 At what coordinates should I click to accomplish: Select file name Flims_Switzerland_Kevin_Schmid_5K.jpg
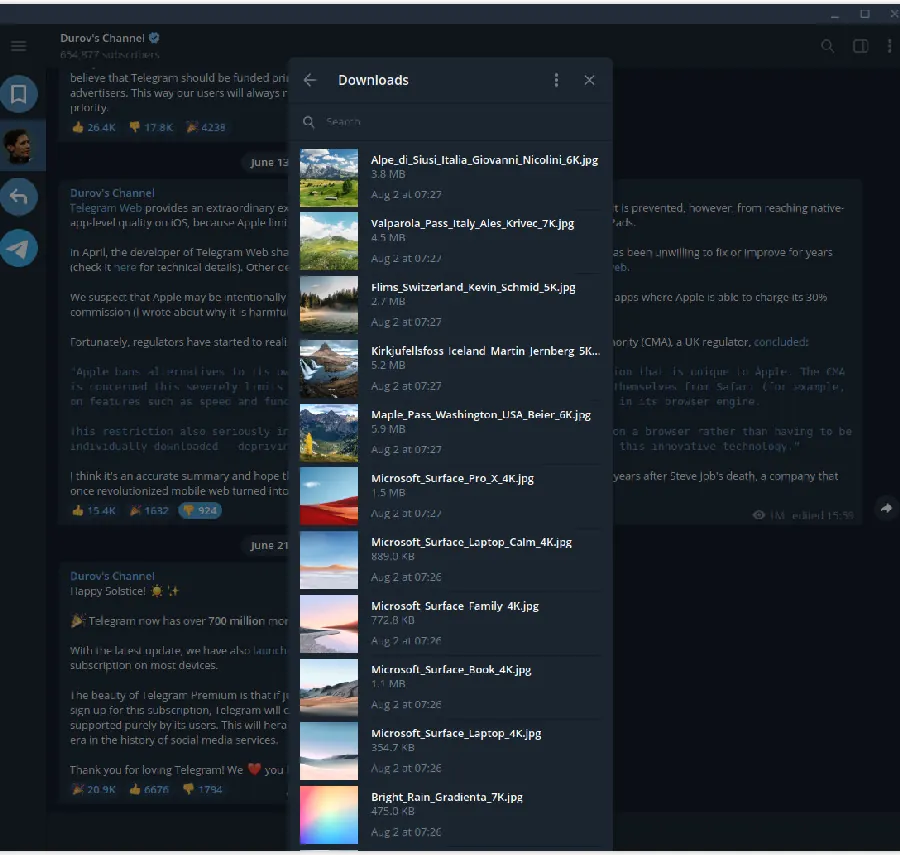pyautogui.click(x=473, y=287)
